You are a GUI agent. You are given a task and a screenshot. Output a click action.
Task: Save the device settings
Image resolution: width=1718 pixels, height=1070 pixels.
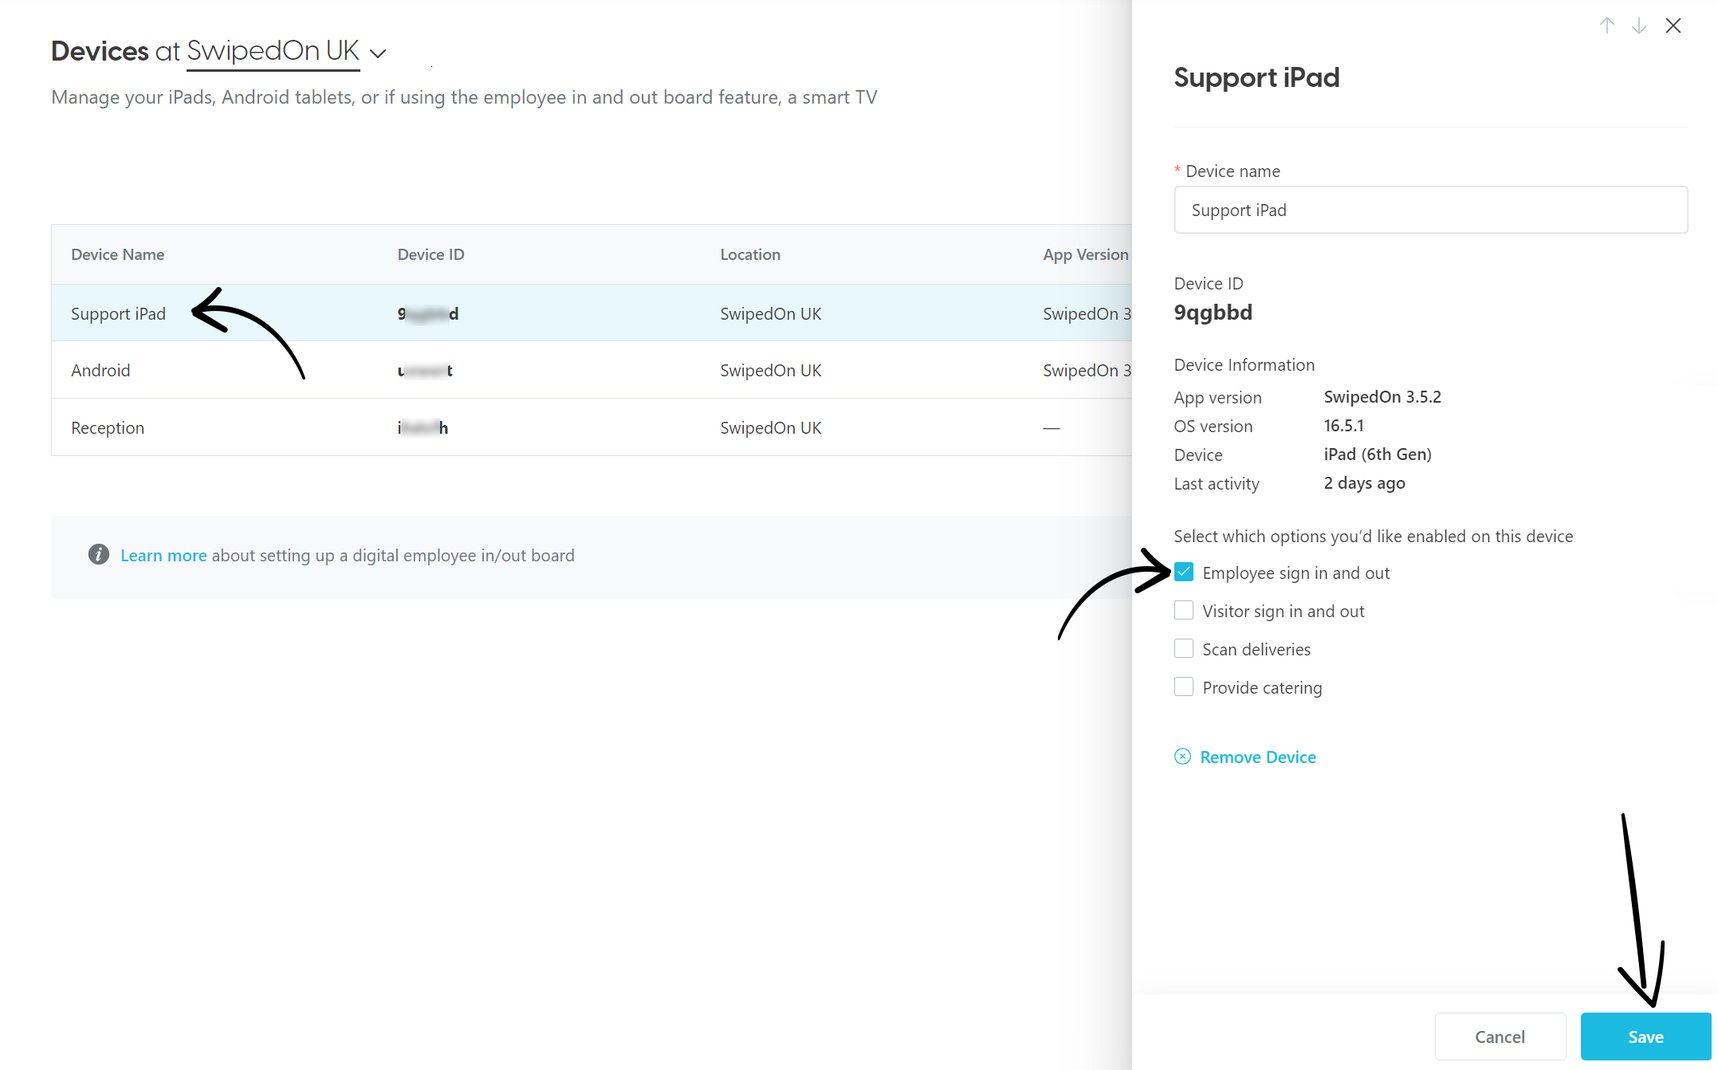[x=1645, y=1036]
